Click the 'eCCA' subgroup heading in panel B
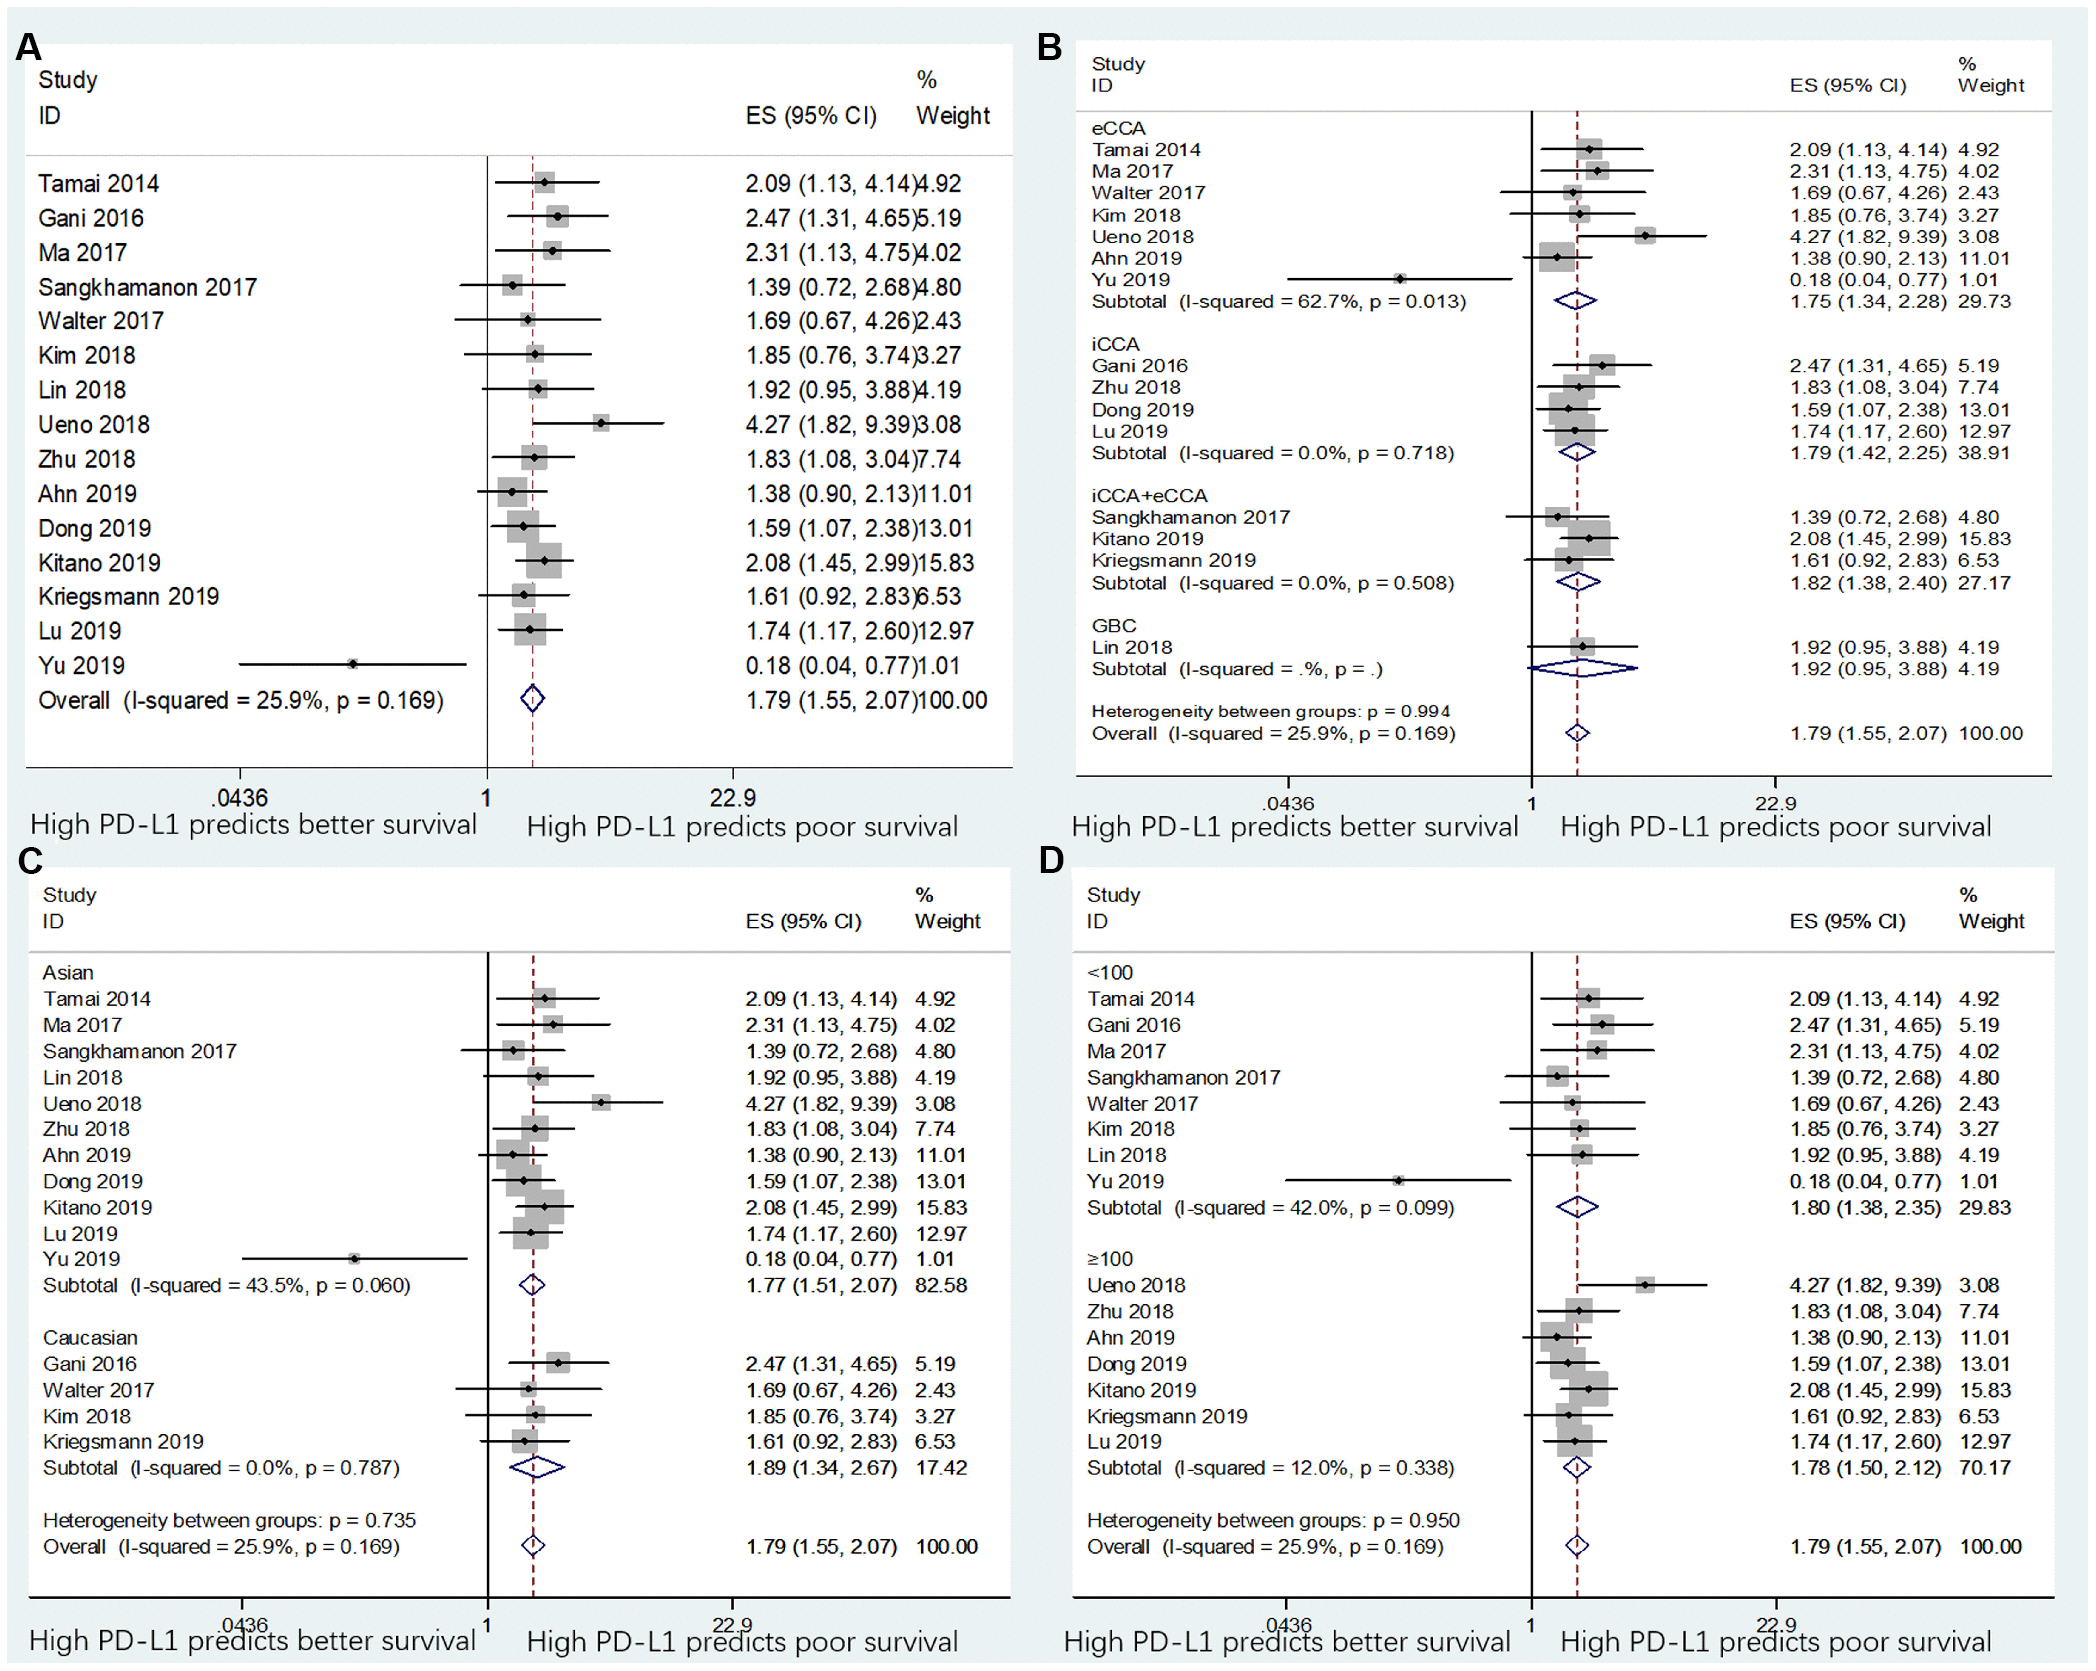The image size is (2096, 1671). coord(1117,128)
